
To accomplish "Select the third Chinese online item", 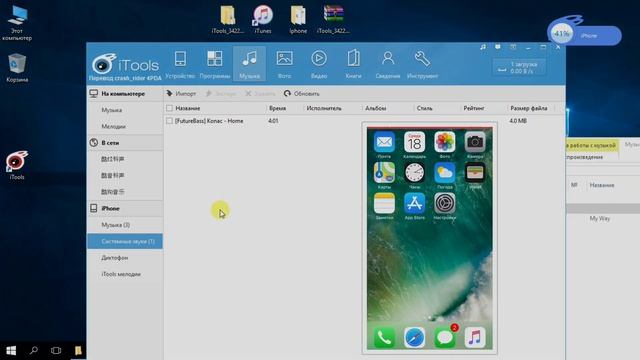I will tap(113, 192).
